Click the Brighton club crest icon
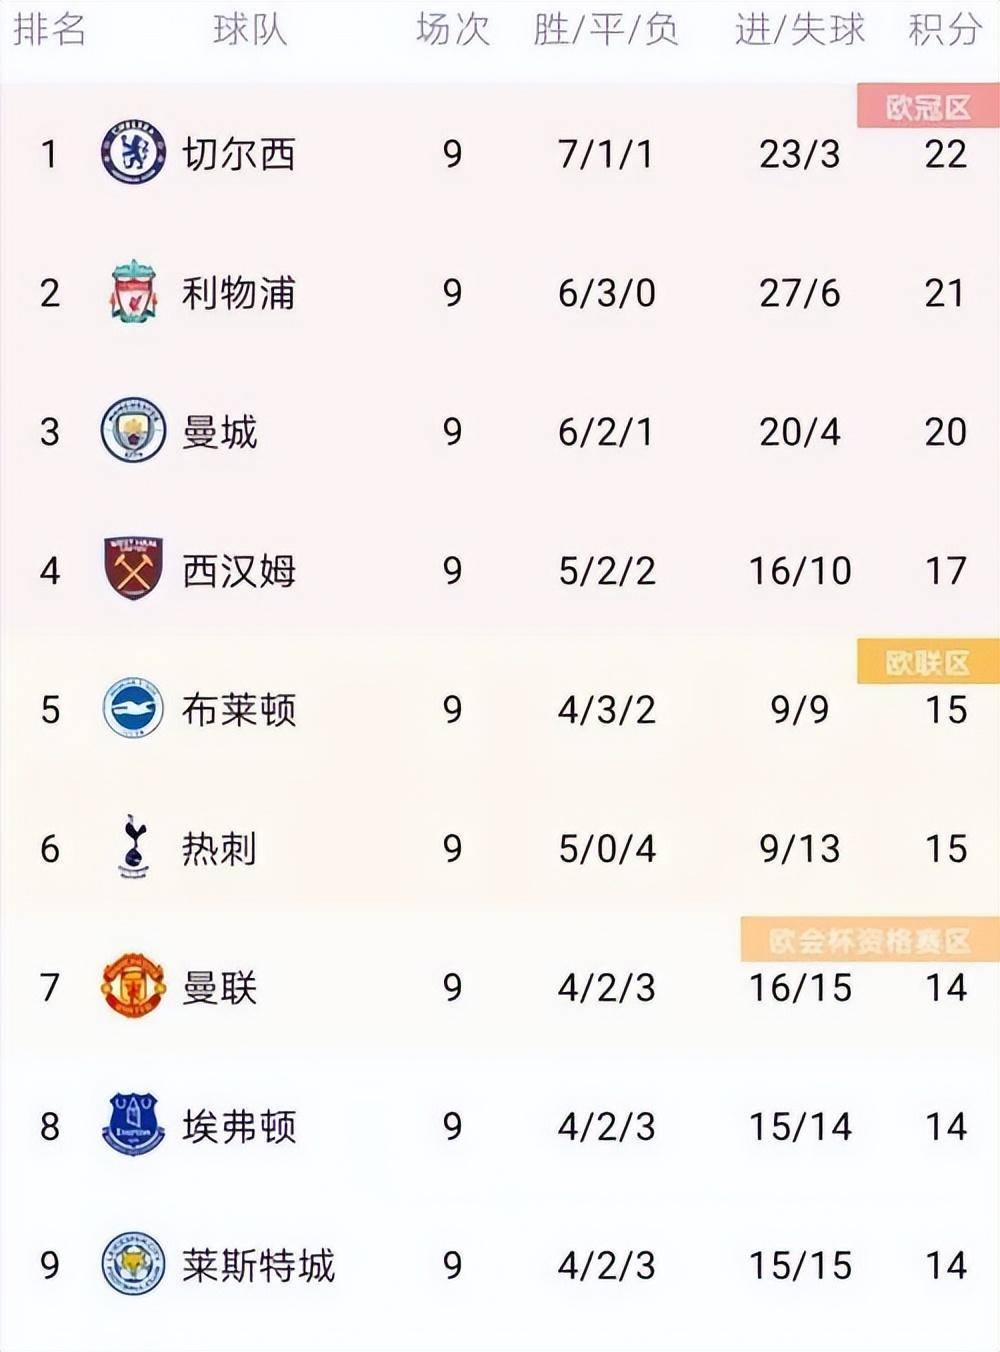1000x1352 pixels. click(133, 709)
